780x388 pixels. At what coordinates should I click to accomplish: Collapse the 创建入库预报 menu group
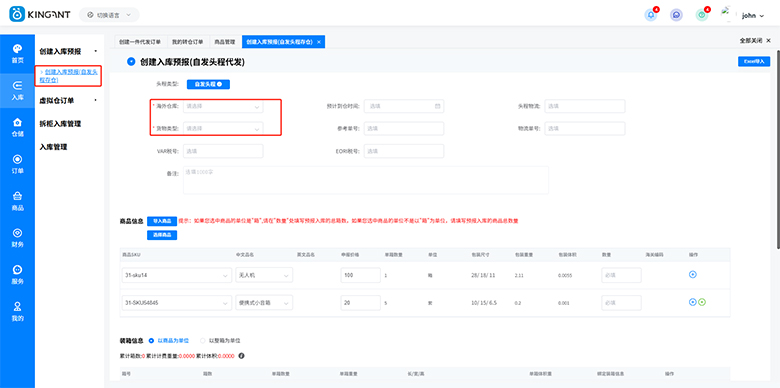(69, 51)
